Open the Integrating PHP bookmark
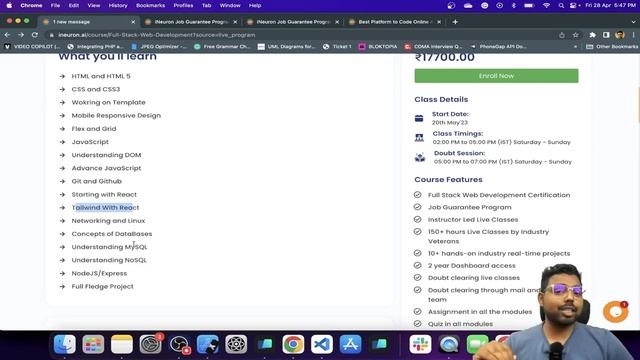Viewport: 640px width, 360px height. tap(96, 47)
